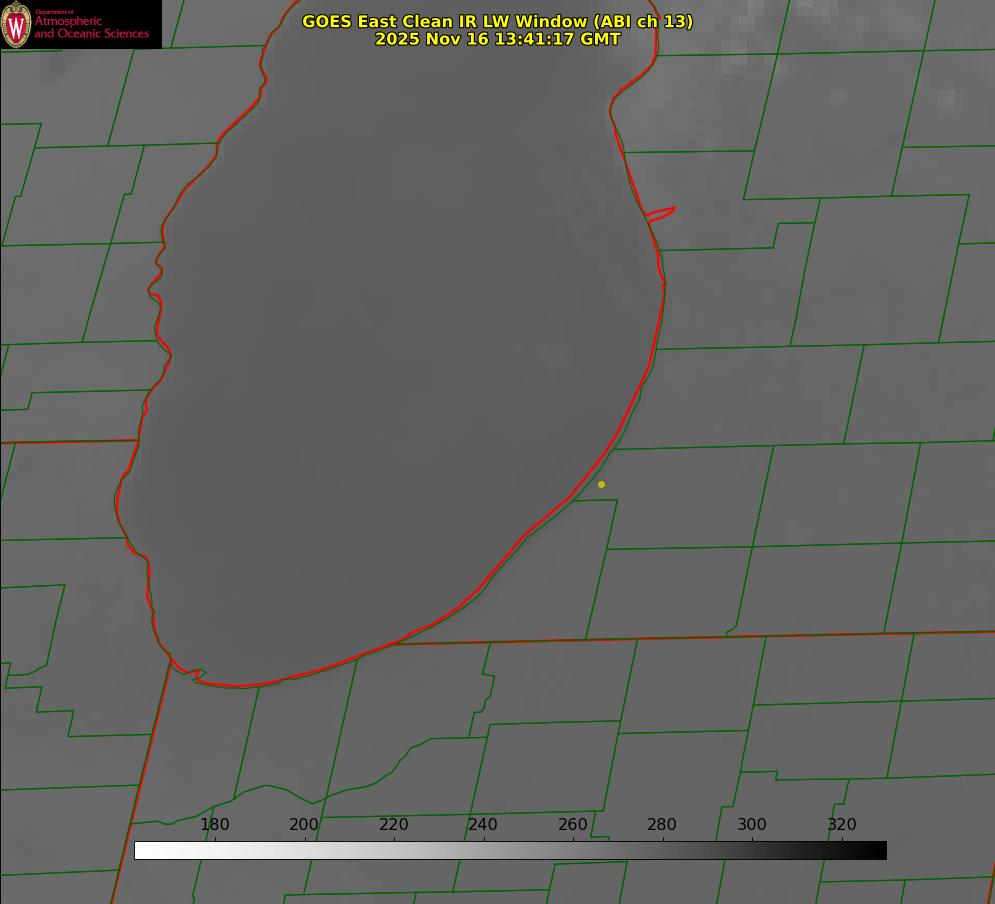Click the GOES East Clean IR title text
This screenshot has height=904, width=995.
(x=498, y=21)
